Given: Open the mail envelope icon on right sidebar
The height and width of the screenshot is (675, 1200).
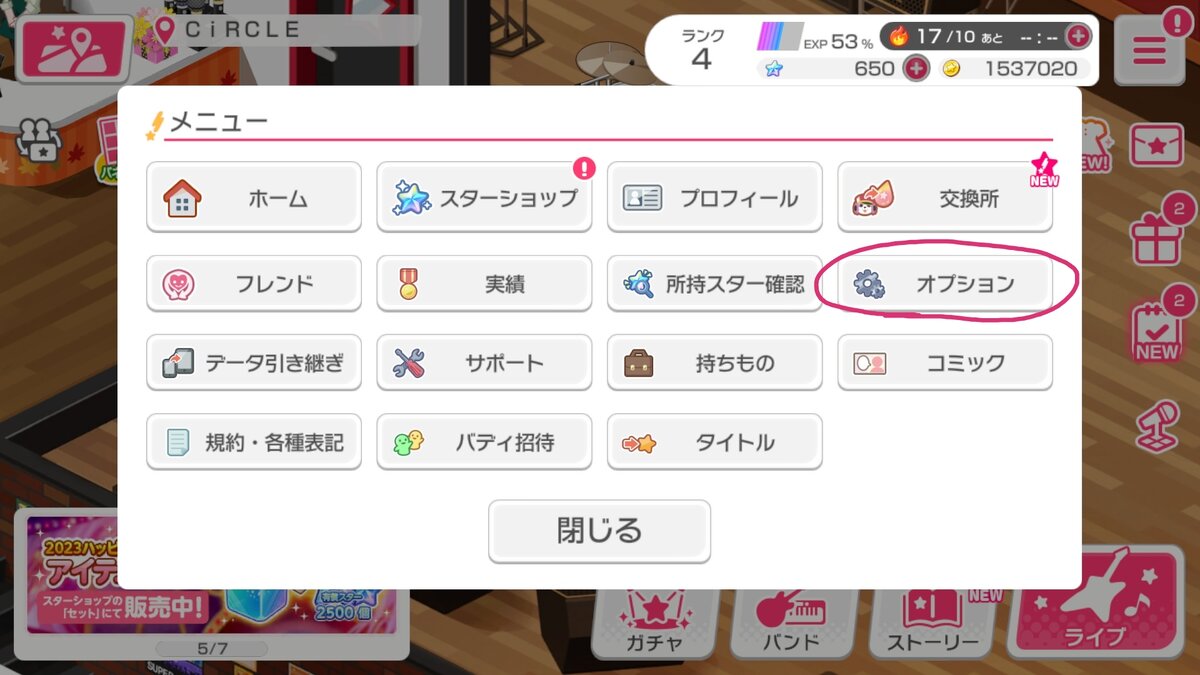Looking at the screenshot, I should click(1157, 146).
